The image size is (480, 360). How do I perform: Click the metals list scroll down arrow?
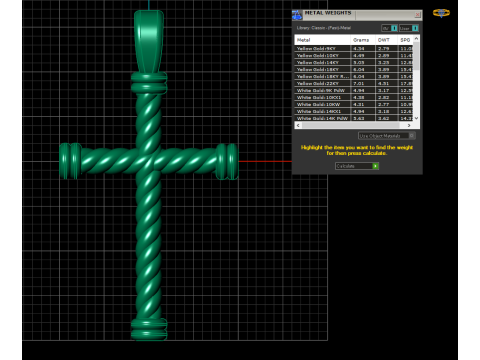416,118
